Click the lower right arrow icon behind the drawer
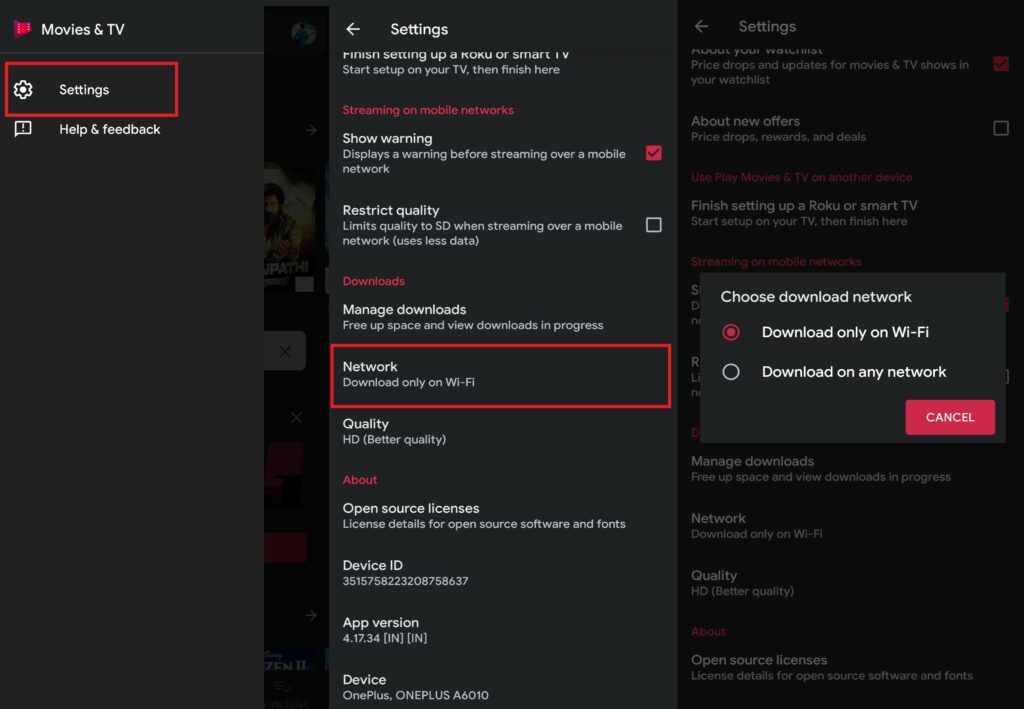The image size is (1024, 709). point(311,615)
